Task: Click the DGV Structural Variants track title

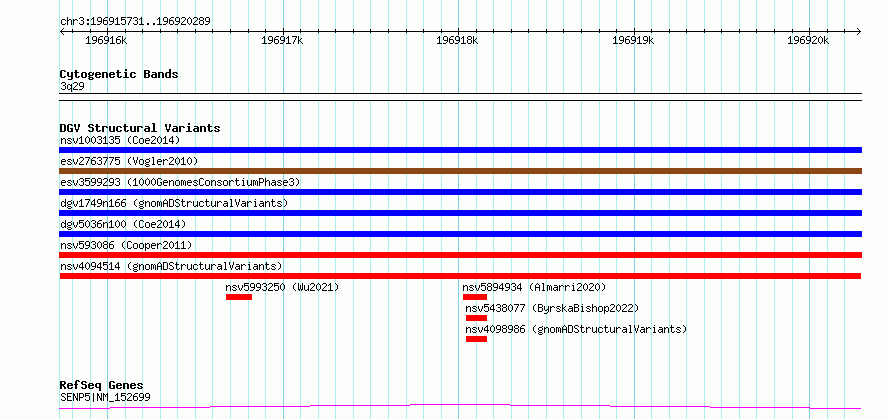Action: pyautogui.click(x=140, y=128)
